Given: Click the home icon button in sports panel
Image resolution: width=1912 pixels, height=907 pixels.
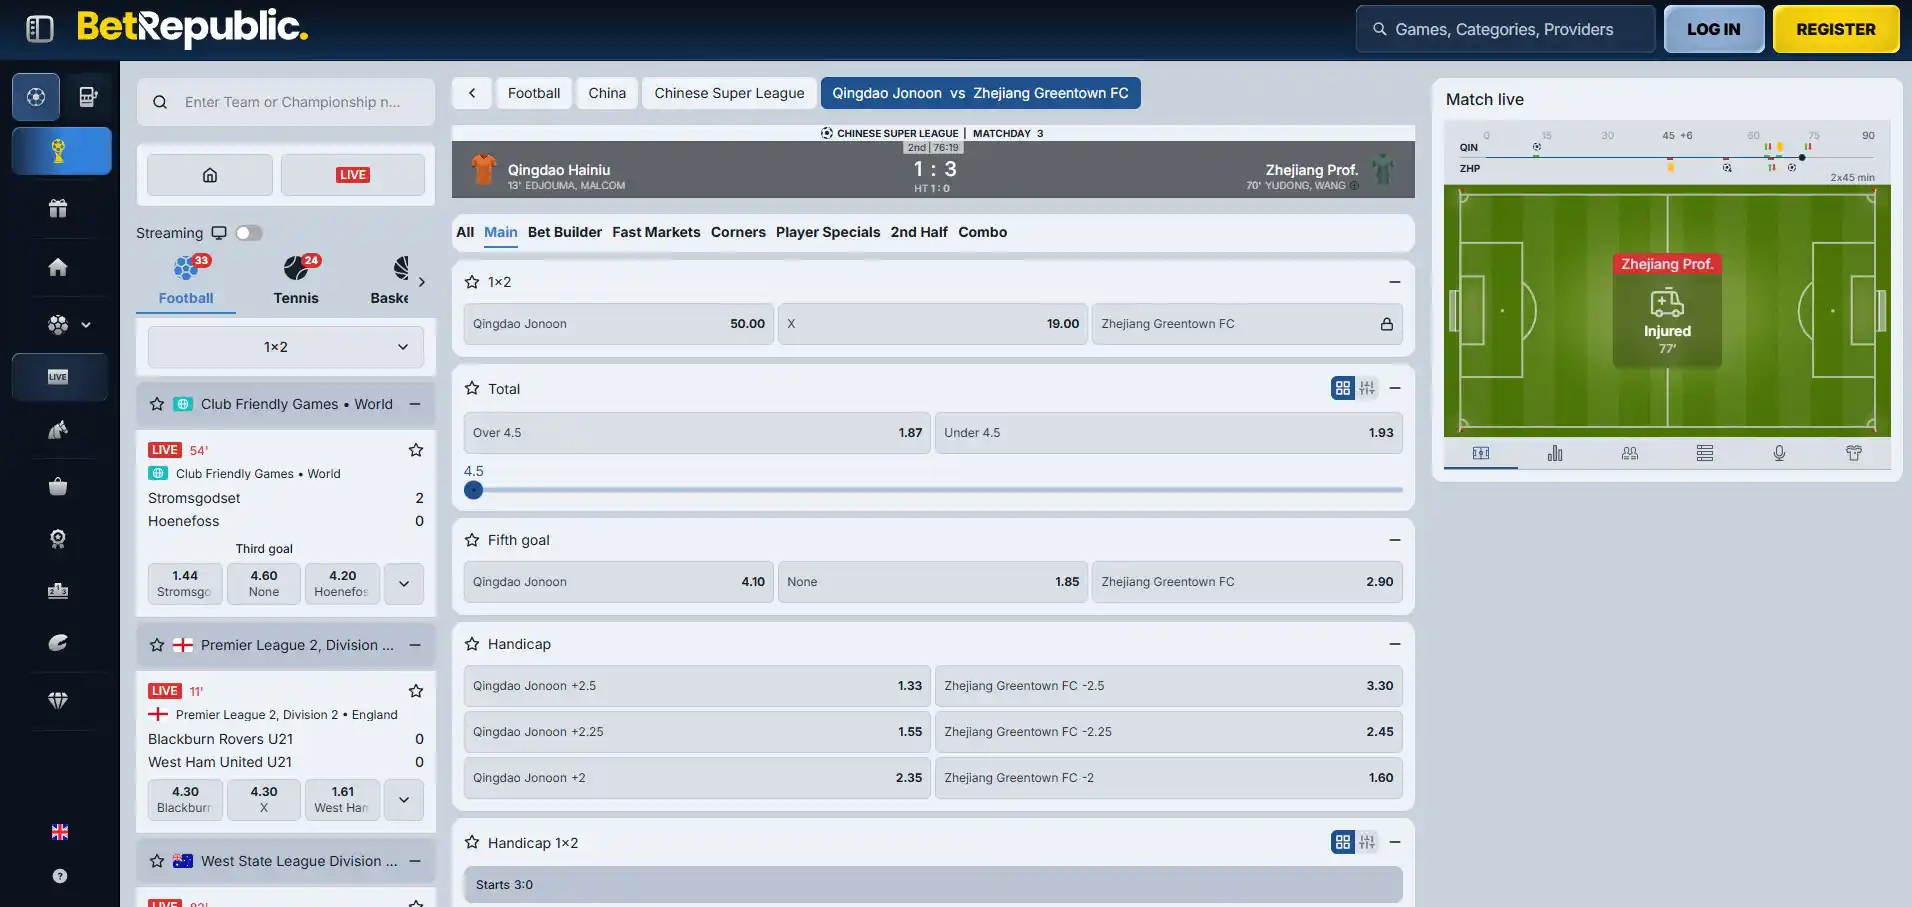Looking at the screenshot, I should (210, 175).
